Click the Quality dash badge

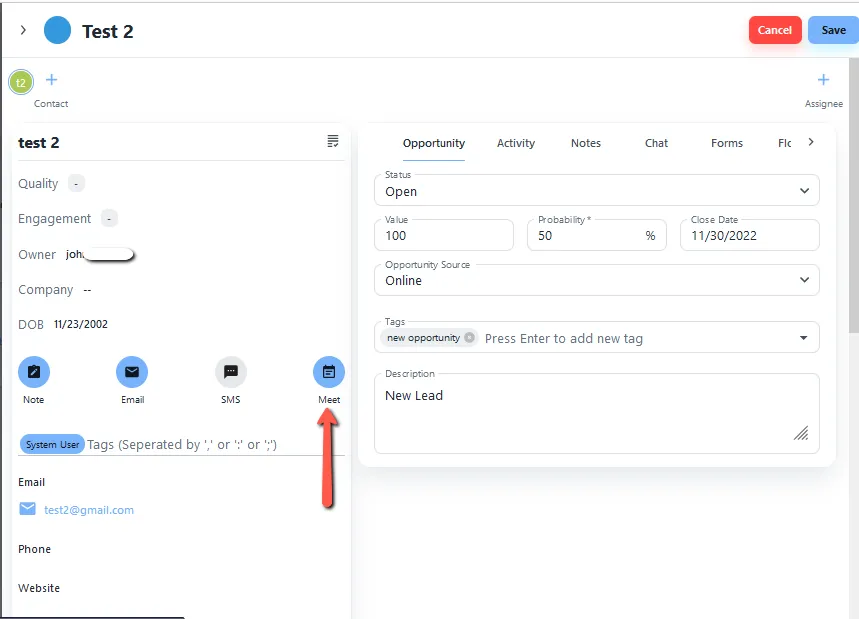[x=76, y=184]
